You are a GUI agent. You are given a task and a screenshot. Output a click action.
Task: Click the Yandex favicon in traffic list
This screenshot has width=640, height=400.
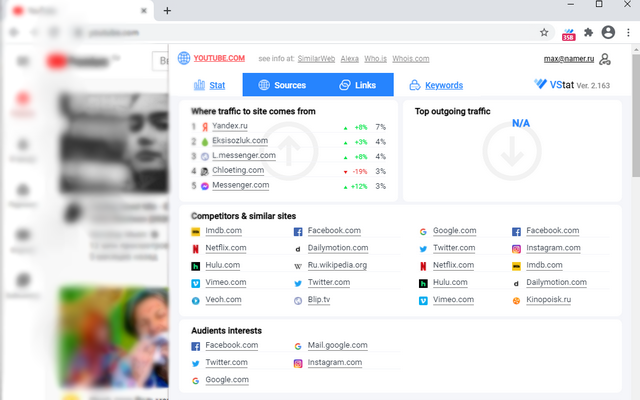pos(205,127)
